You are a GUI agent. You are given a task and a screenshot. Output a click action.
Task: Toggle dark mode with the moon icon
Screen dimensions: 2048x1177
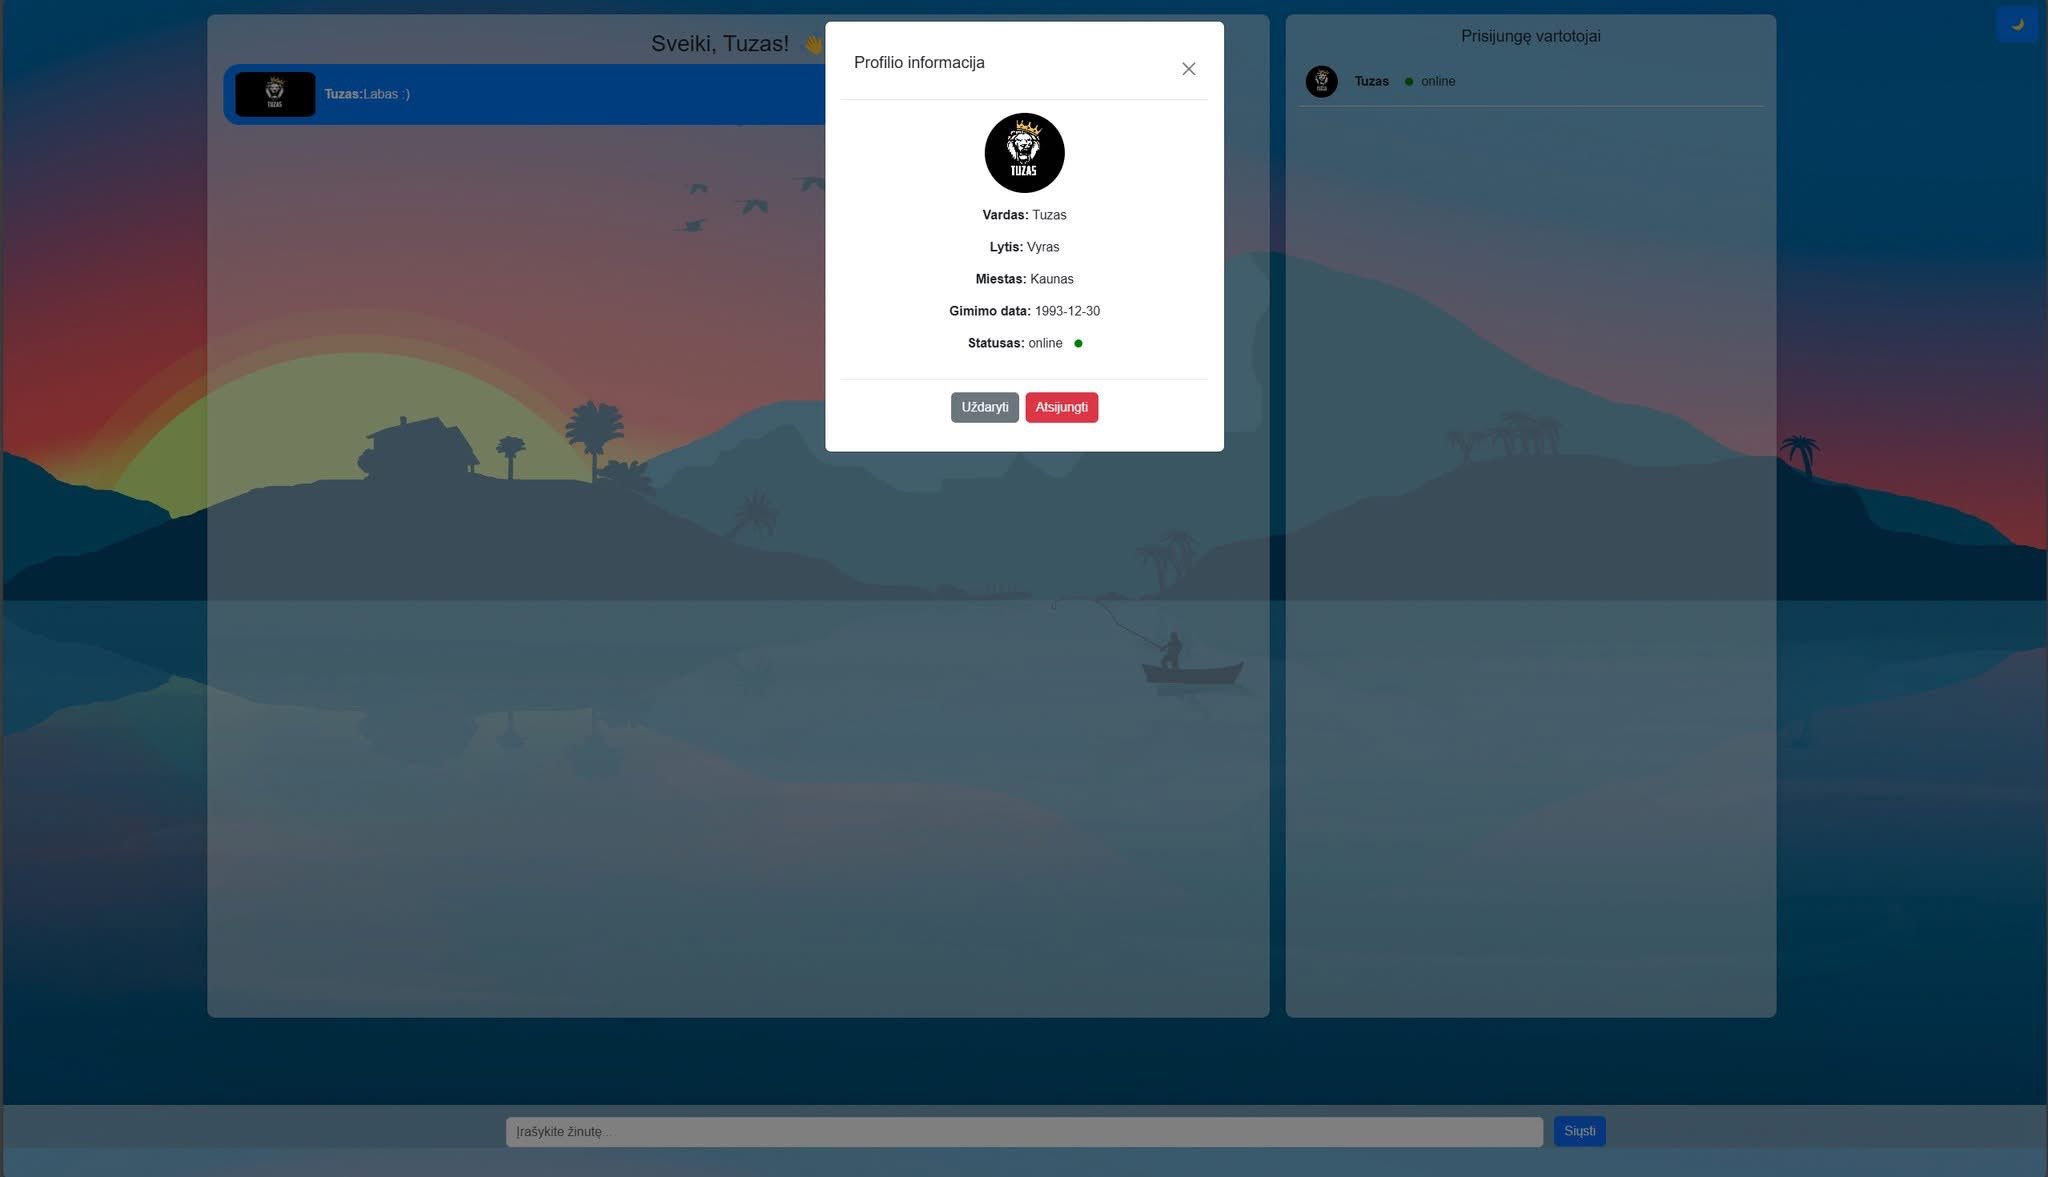tap(2016, 24)
